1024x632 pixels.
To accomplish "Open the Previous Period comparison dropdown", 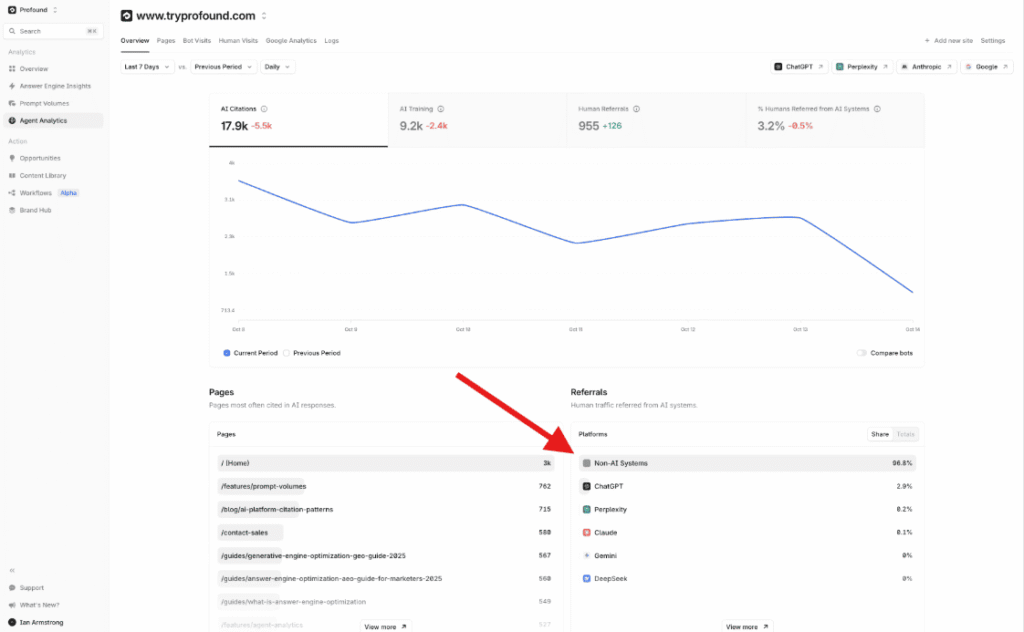I will click(223, 67).
